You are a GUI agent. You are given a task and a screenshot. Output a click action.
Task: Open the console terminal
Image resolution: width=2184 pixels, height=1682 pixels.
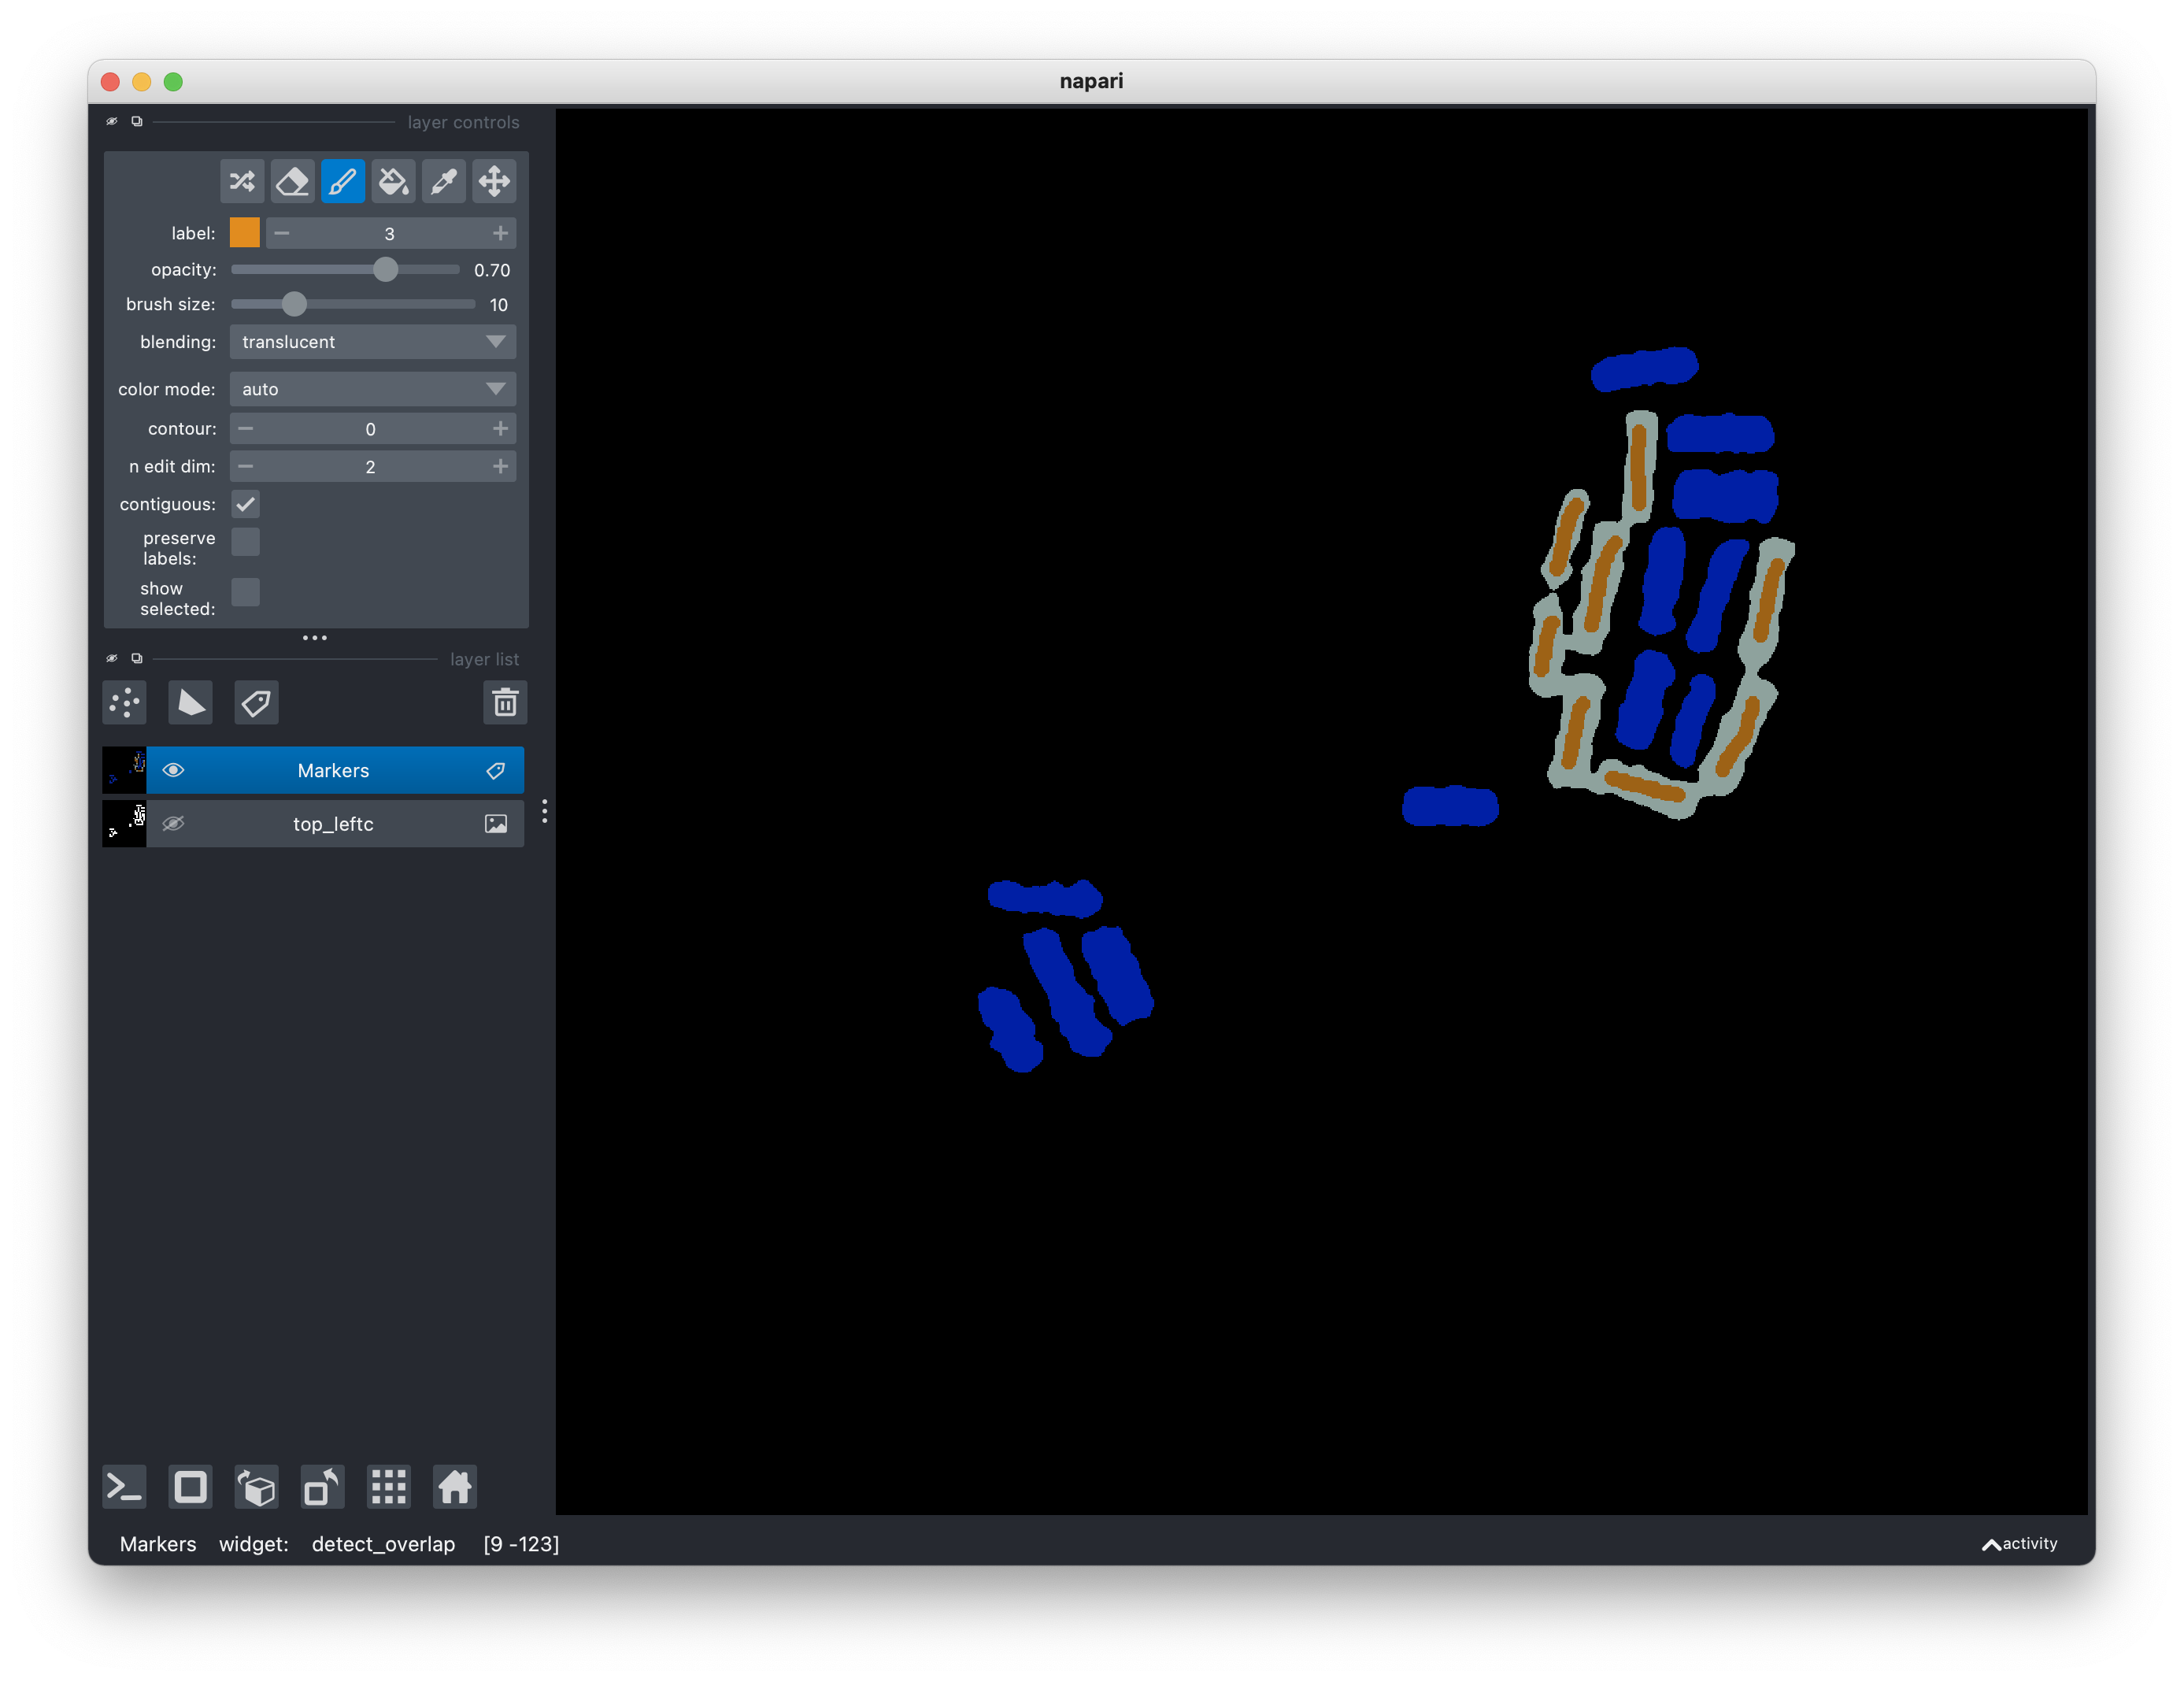point(125,1487)
